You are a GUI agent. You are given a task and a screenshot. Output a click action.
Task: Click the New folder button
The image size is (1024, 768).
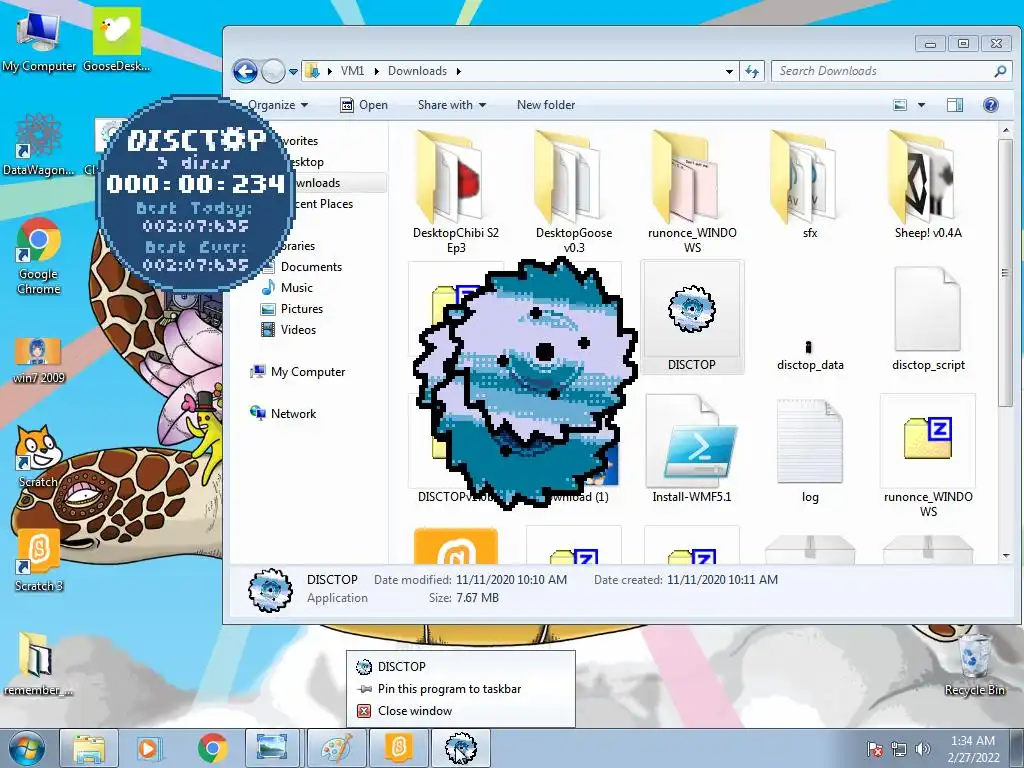click(x=546, y=104)
